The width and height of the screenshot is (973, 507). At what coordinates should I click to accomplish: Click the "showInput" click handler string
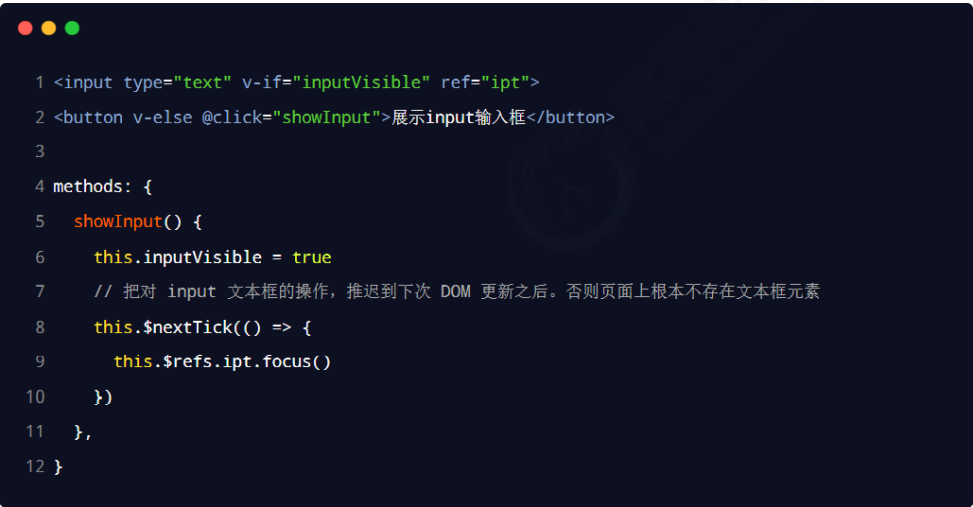[x=326, y=117]
